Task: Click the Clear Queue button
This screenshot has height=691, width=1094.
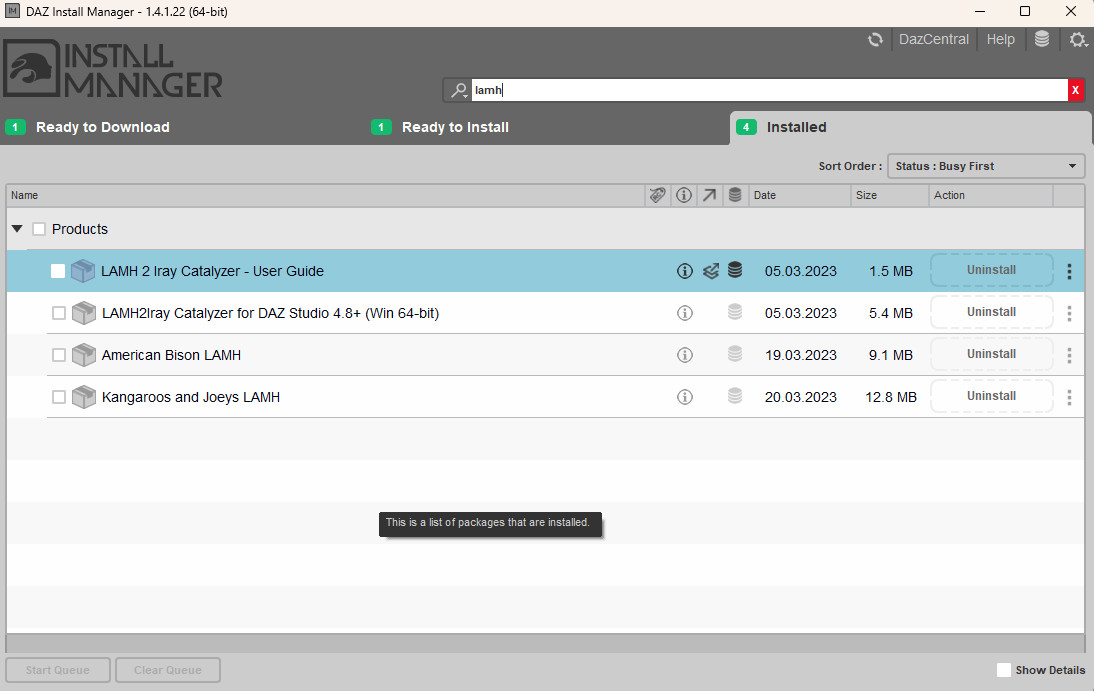Action: click(x=168, y=670)
